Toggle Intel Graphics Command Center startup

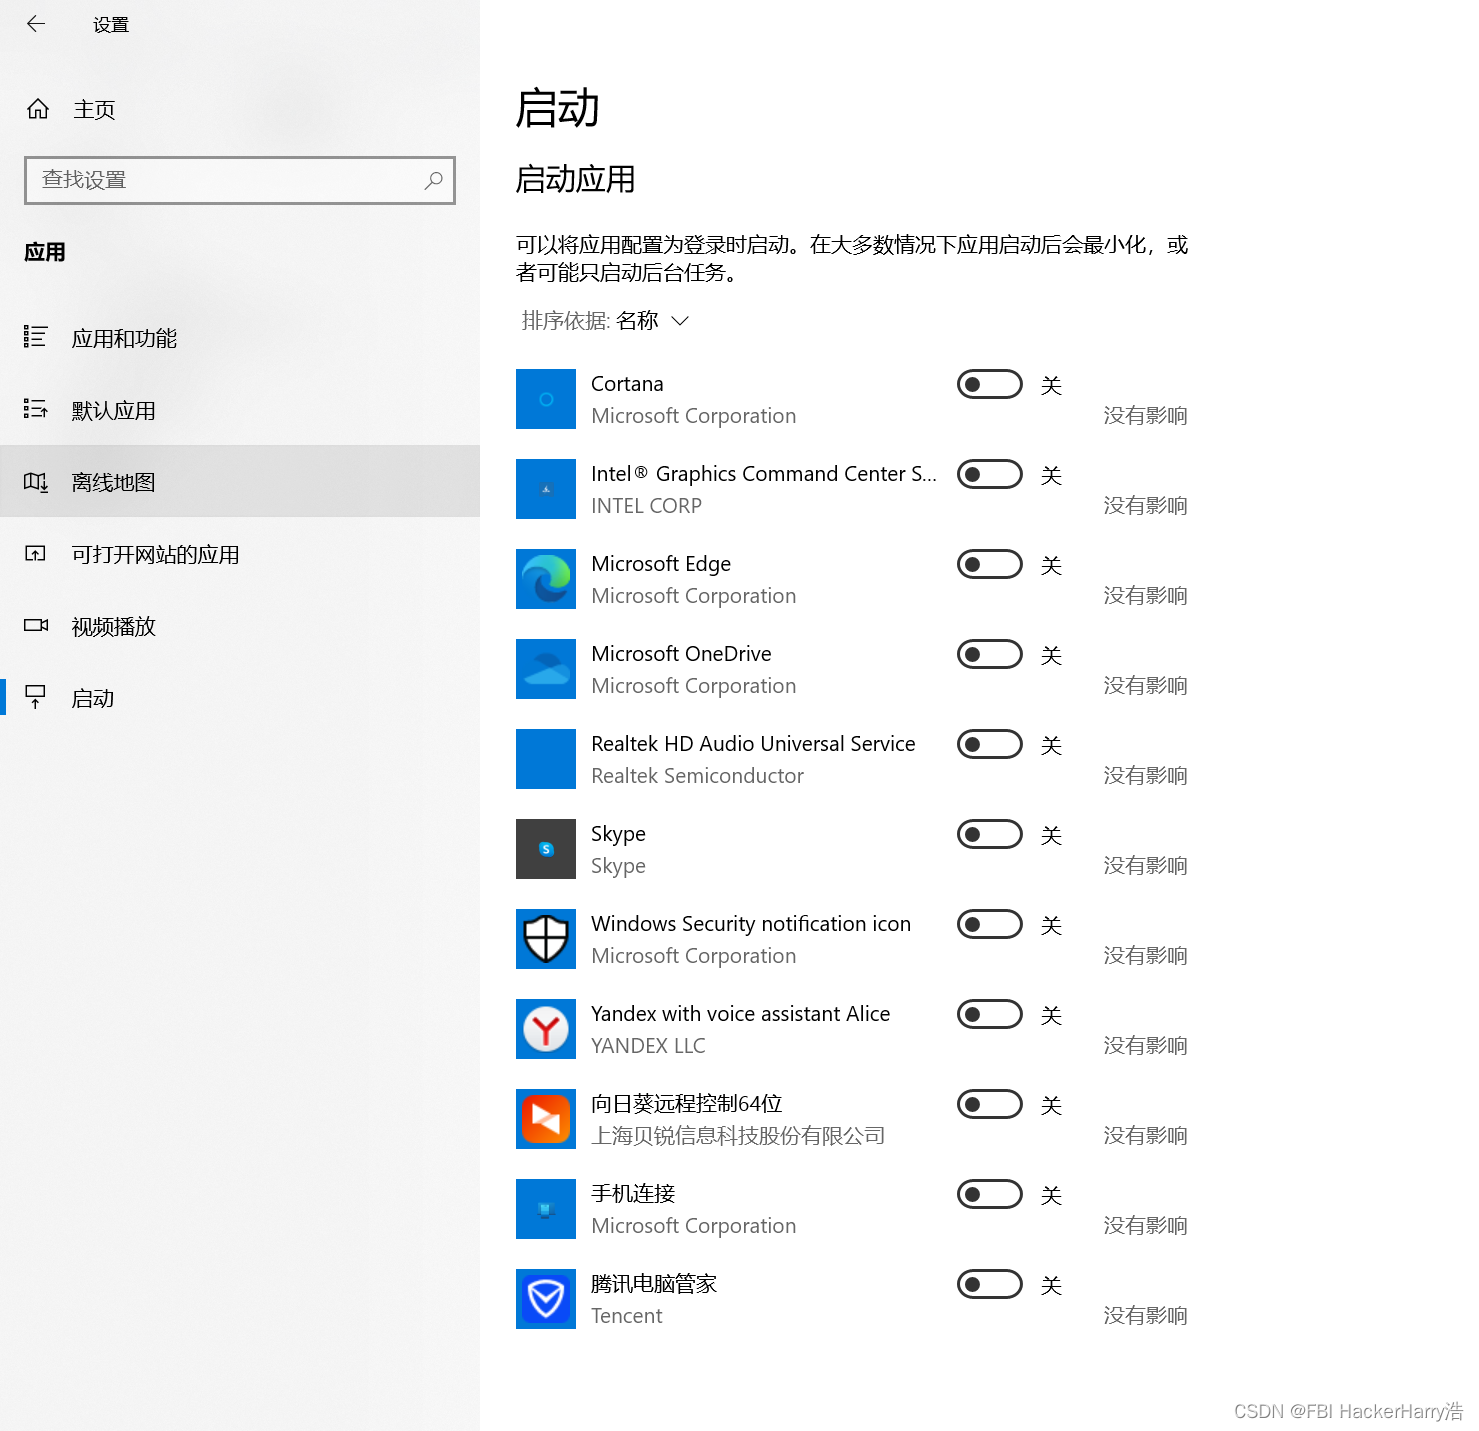point(990,474)
